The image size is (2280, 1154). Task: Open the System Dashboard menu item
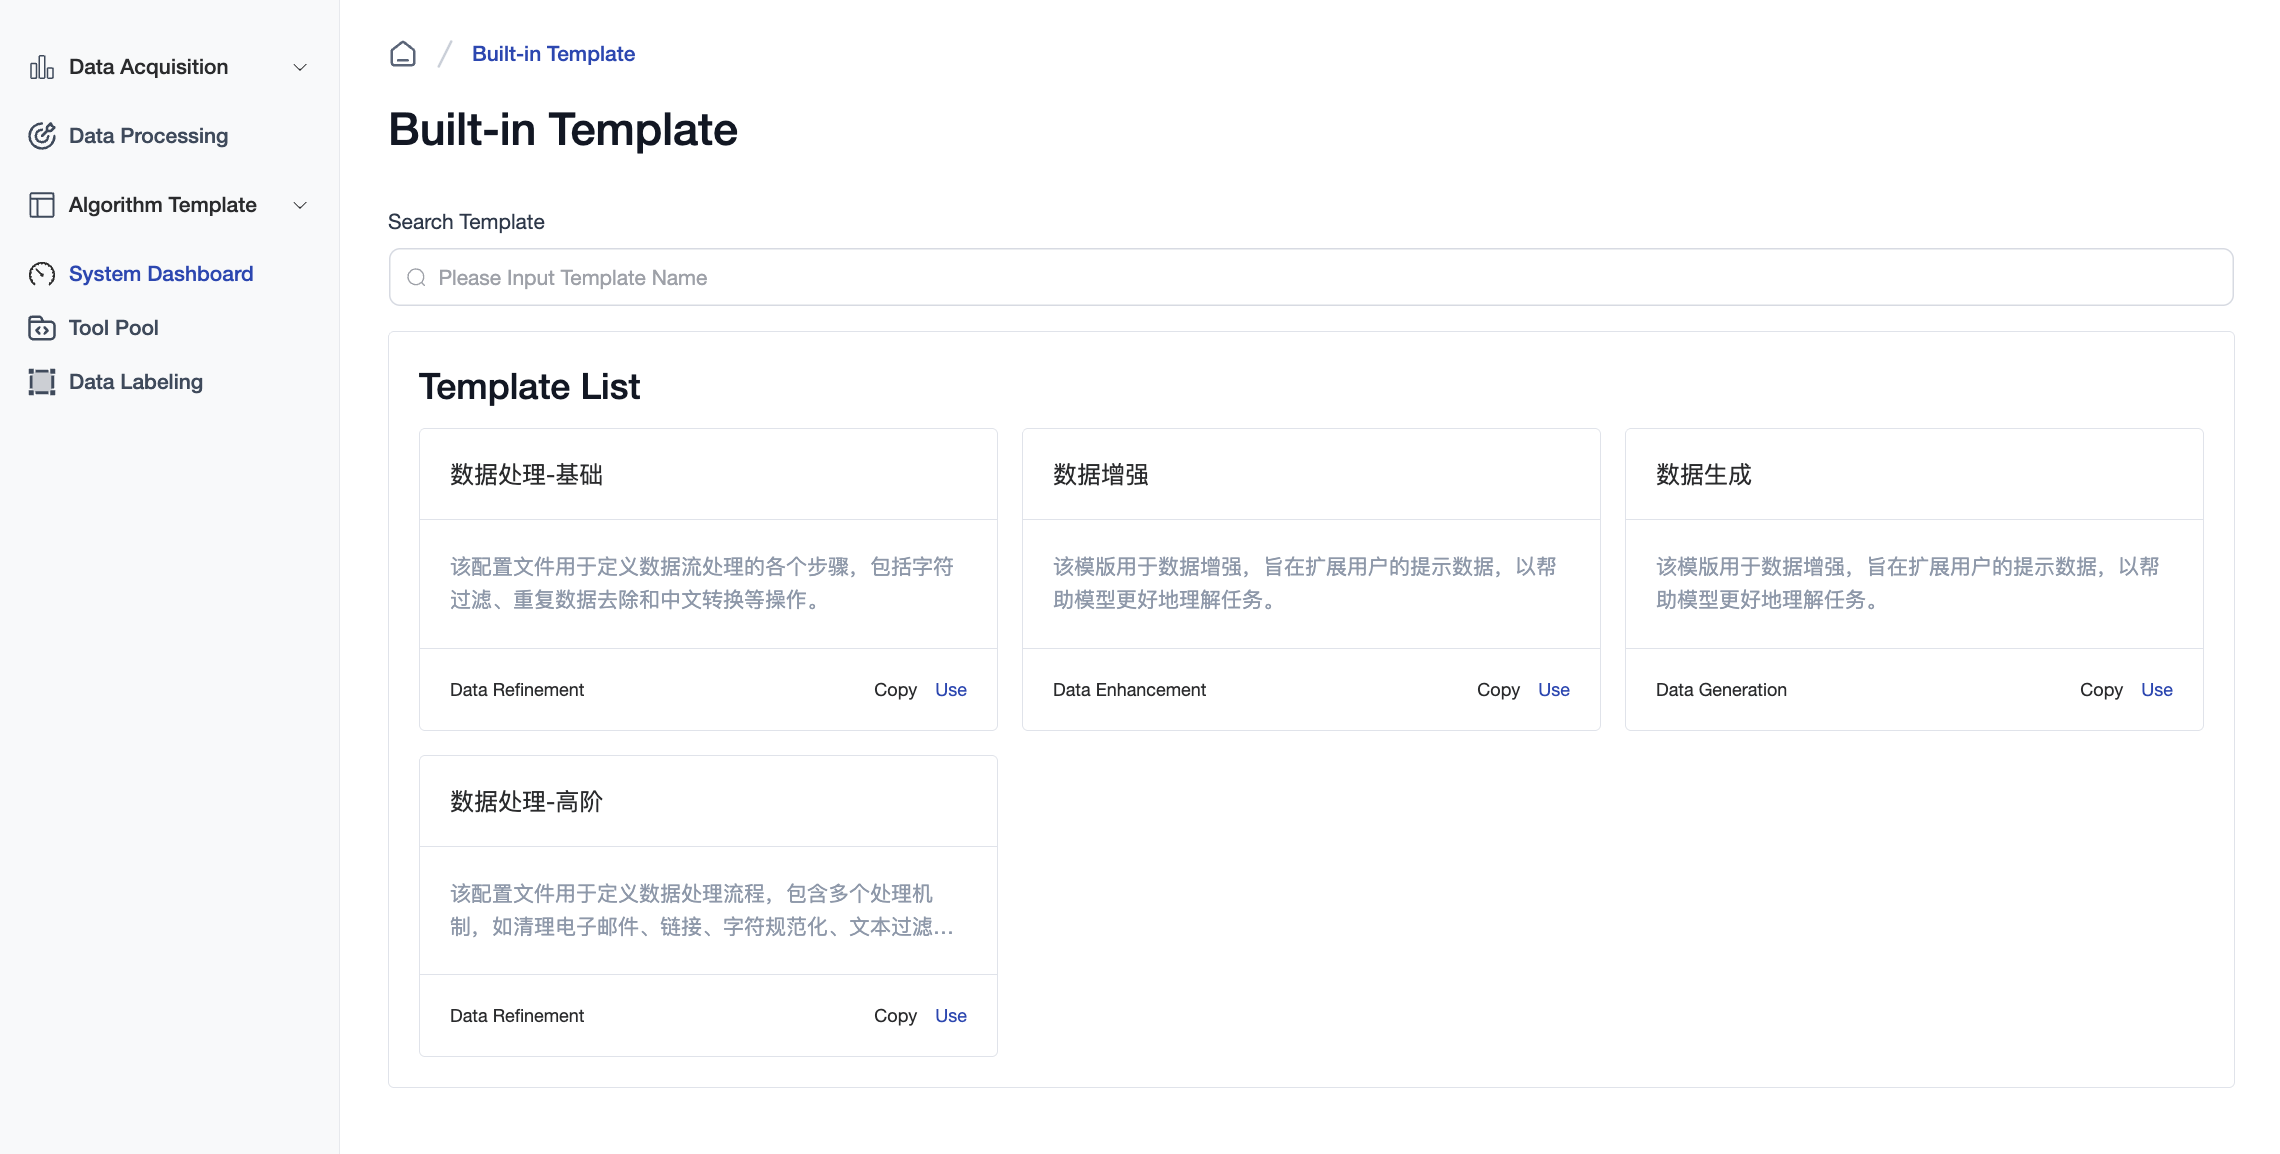coord(160,274)
